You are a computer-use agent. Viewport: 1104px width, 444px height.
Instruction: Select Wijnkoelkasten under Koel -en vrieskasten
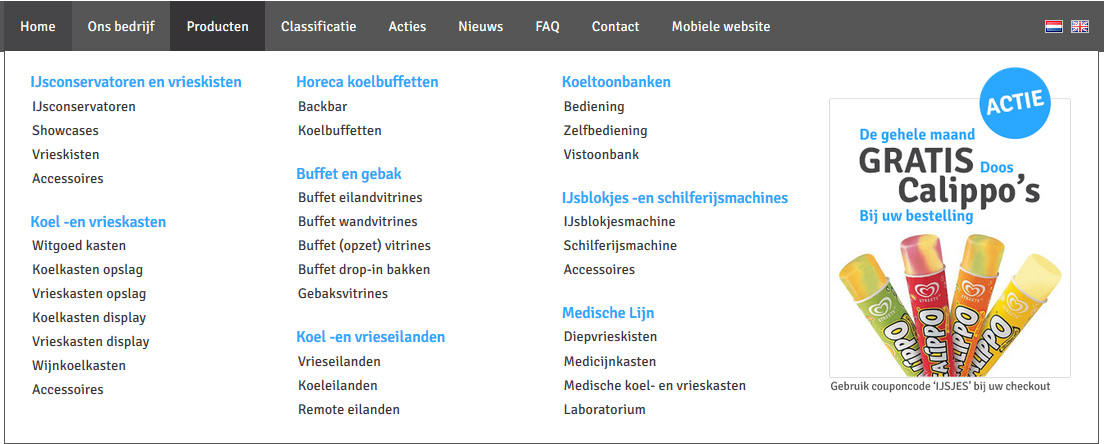[x=79, y=365]
